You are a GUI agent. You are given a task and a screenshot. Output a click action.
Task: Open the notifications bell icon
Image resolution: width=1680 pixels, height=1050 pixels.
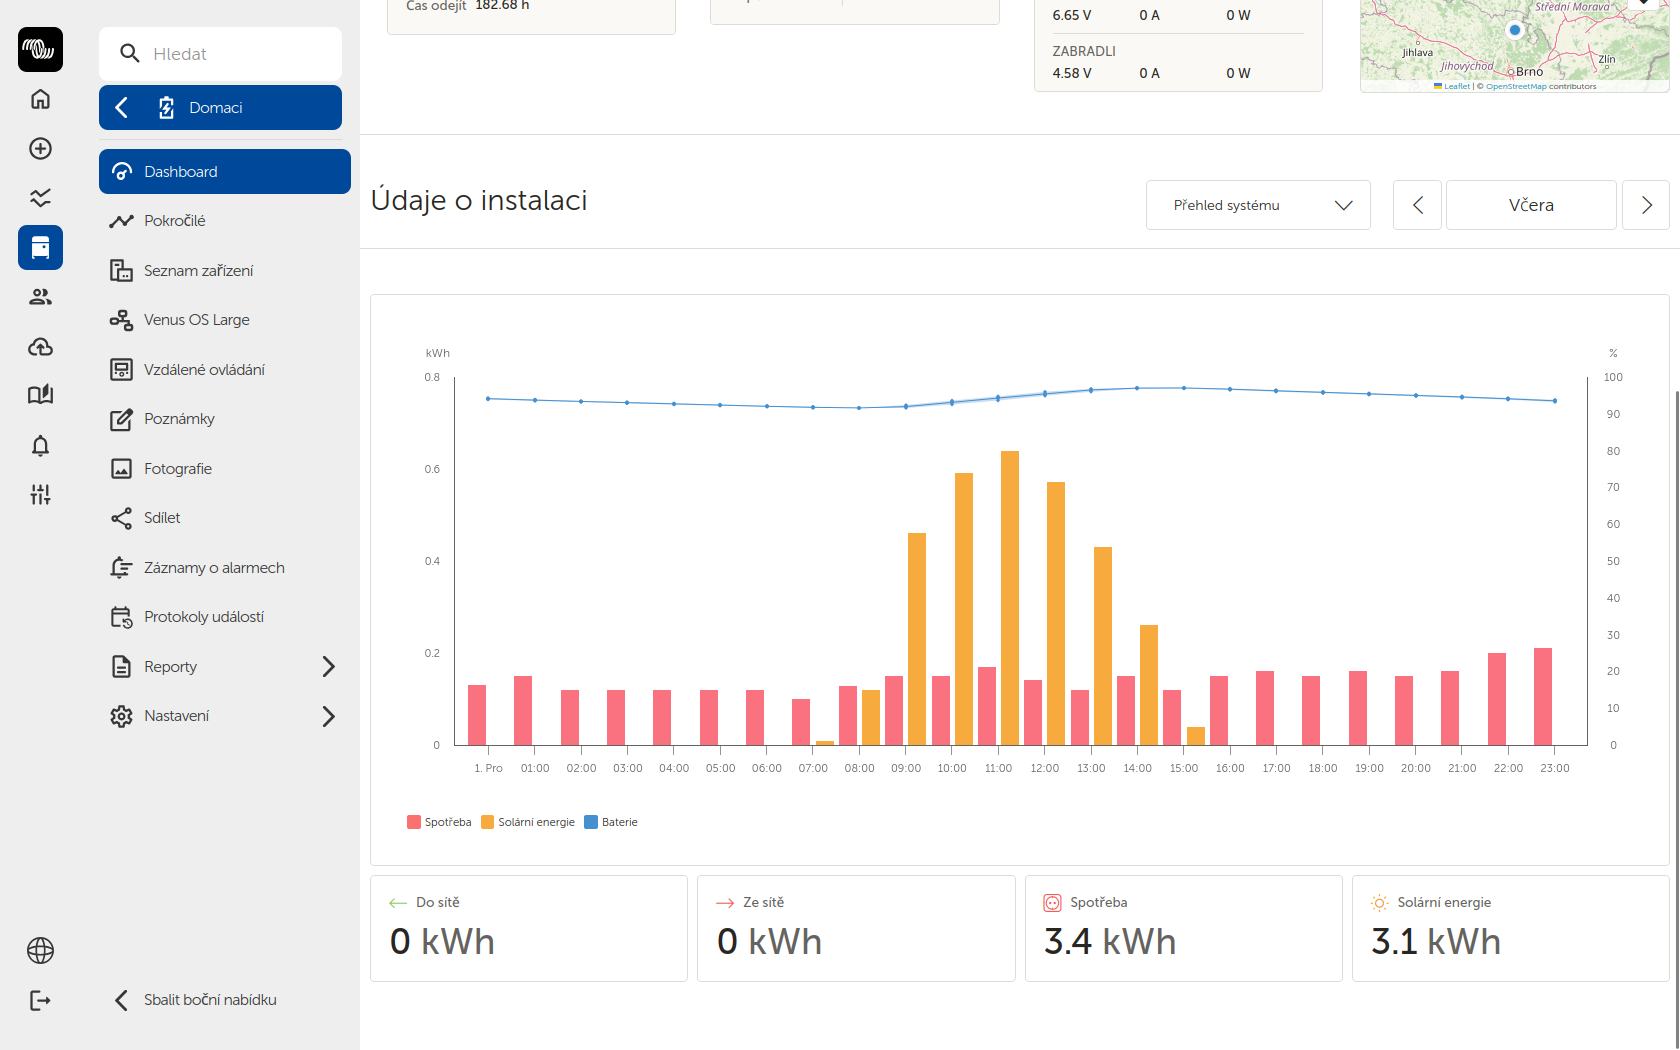coord(40,446)
